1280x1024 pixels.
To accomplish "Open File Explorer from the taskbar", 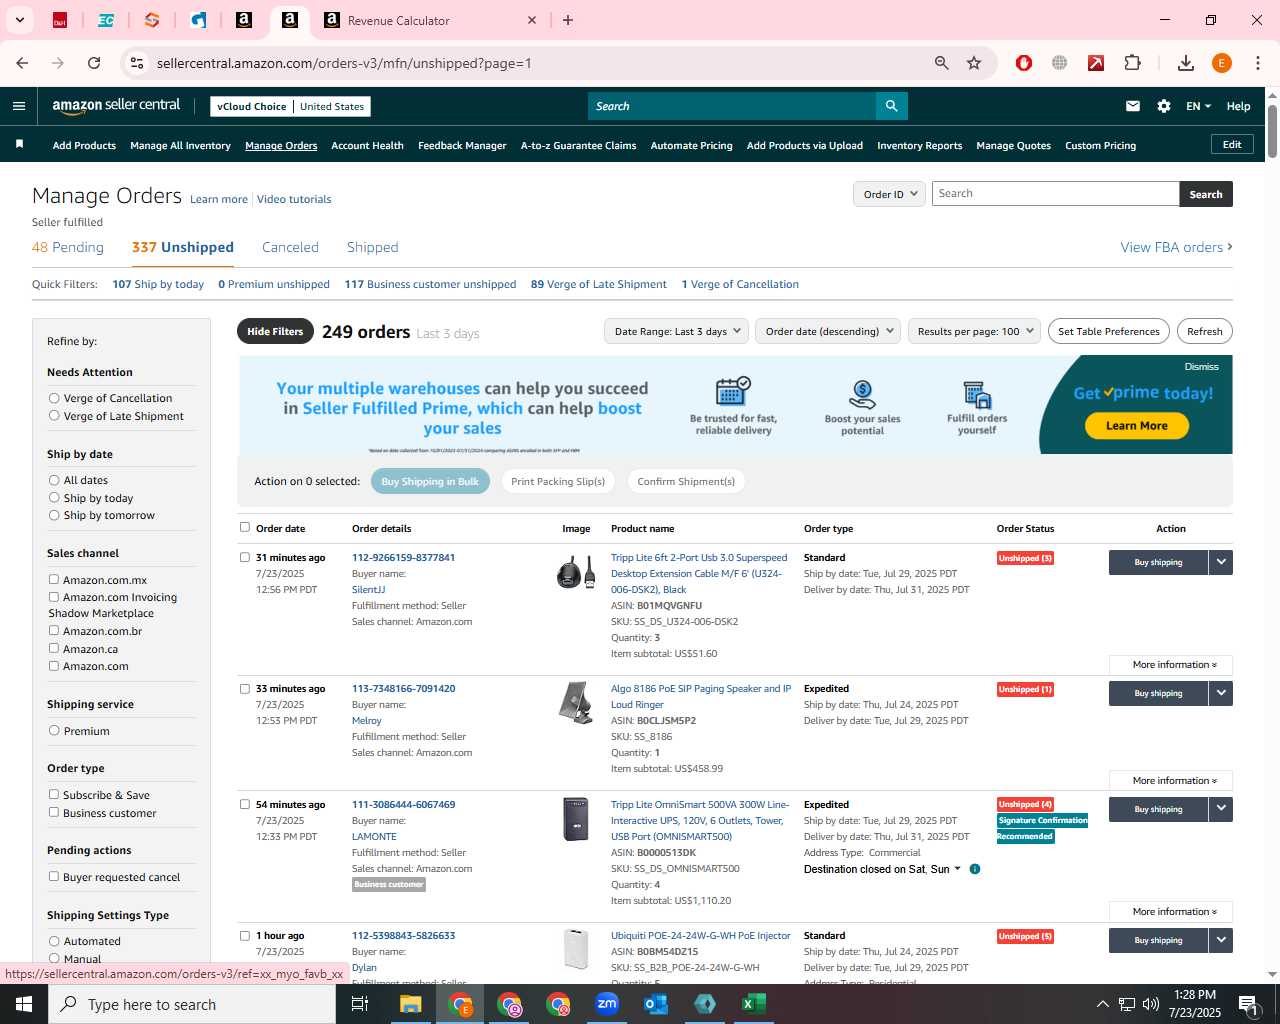I will click(411, 1004).
